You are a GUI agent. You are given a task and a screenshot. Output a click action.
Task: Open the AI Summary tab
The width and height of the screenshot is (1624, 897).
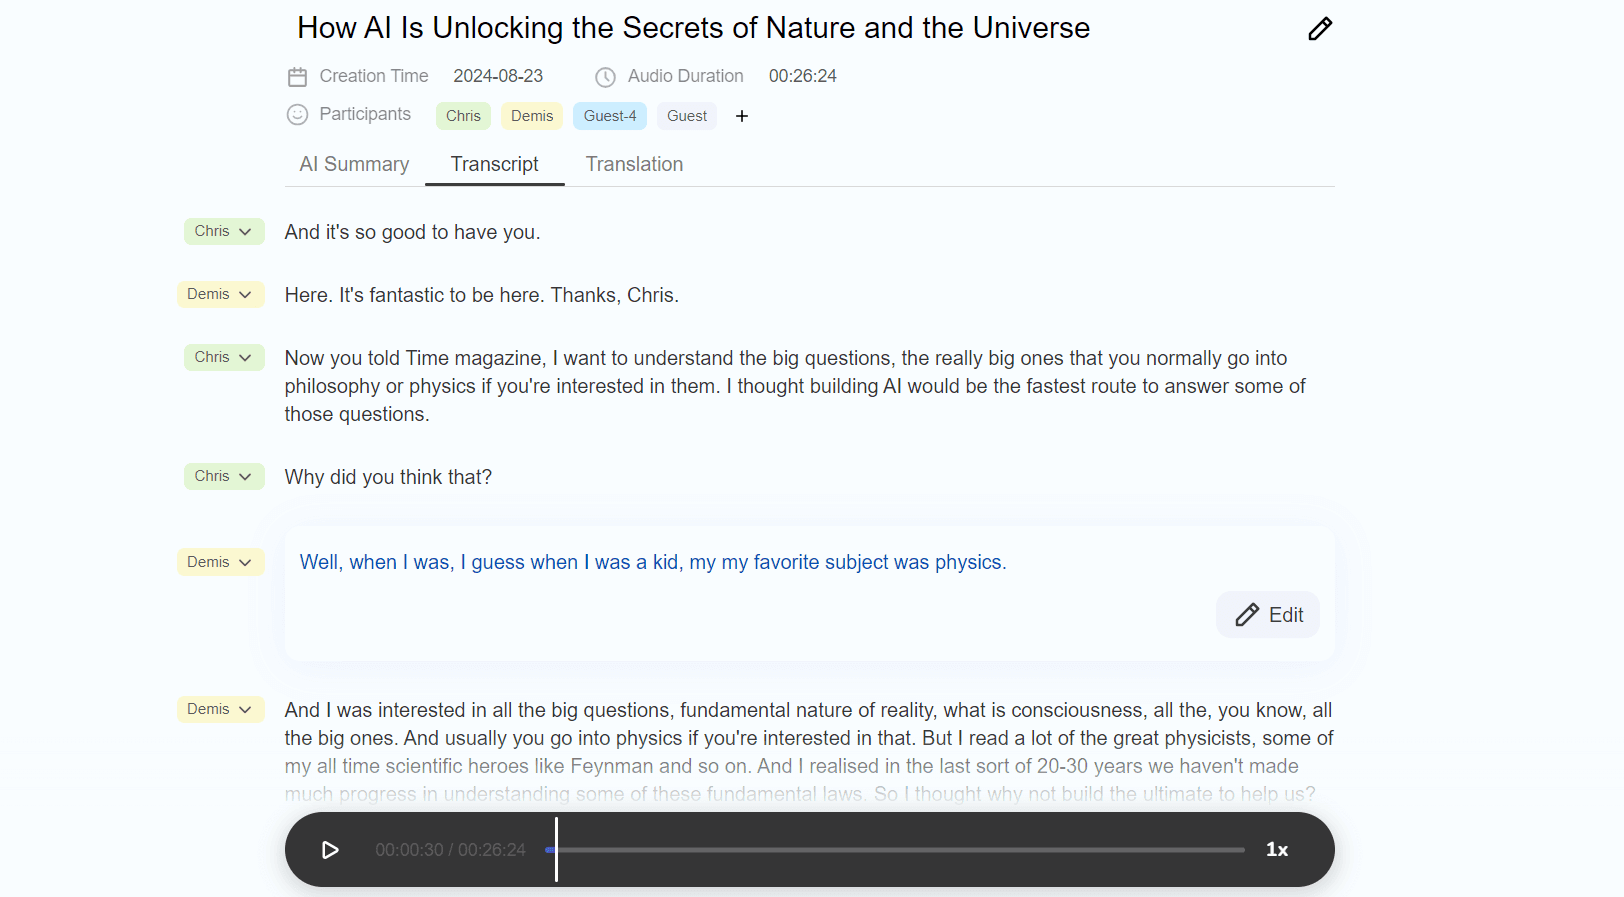(354, 164)
